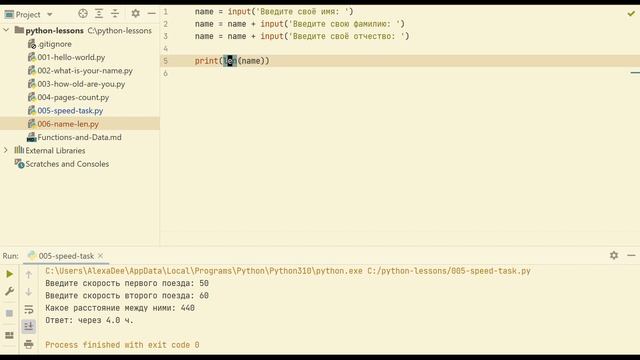Click empty line 6 in gutter

pos(165,73)
